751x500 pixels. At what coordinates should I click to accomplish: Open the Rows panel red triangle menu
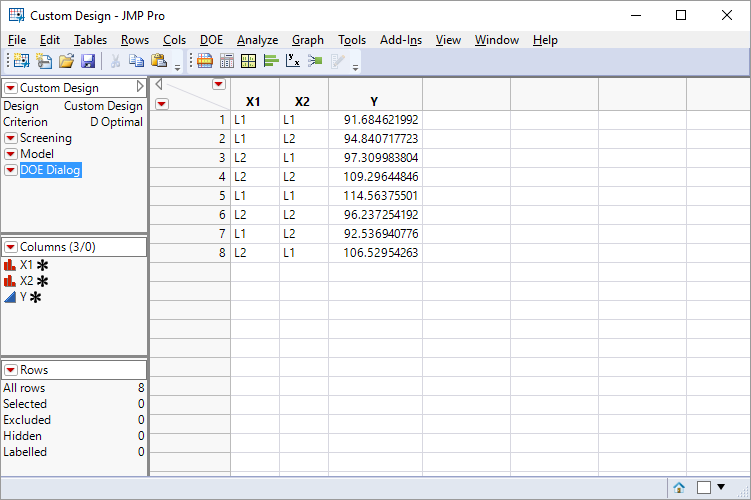point(11,370)
